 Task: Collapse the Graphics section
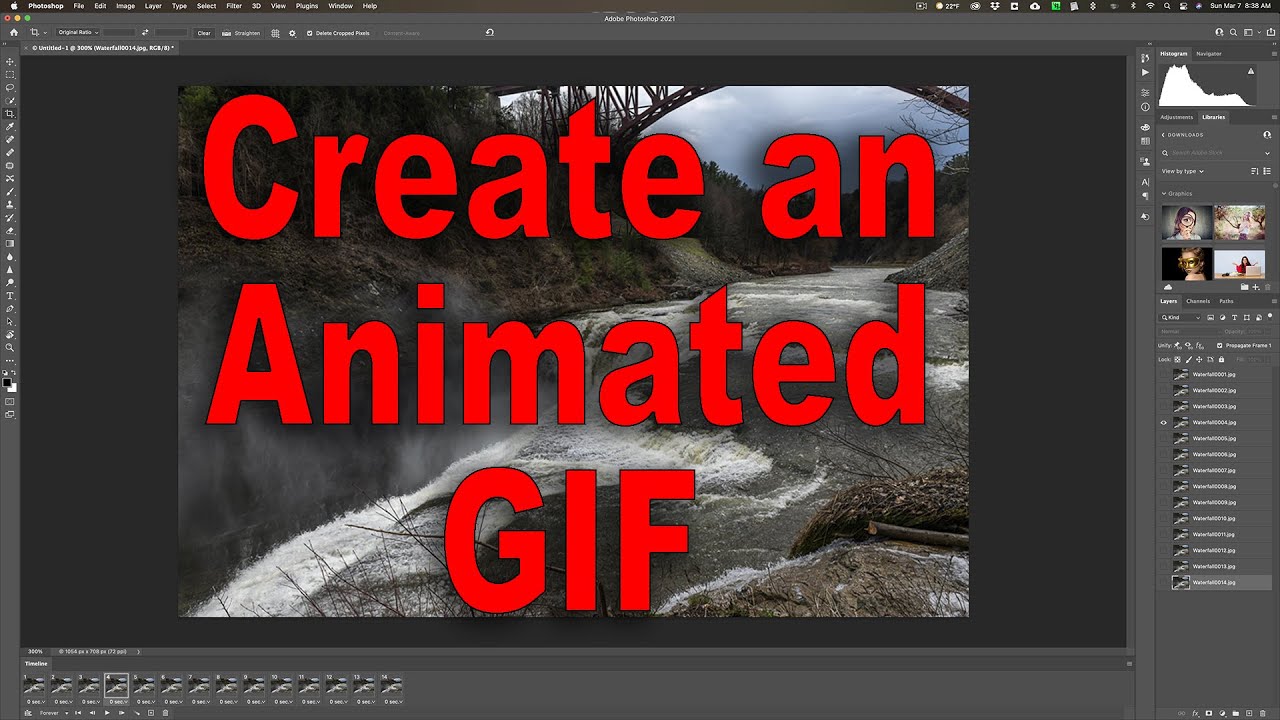(x=1164, y=193)
